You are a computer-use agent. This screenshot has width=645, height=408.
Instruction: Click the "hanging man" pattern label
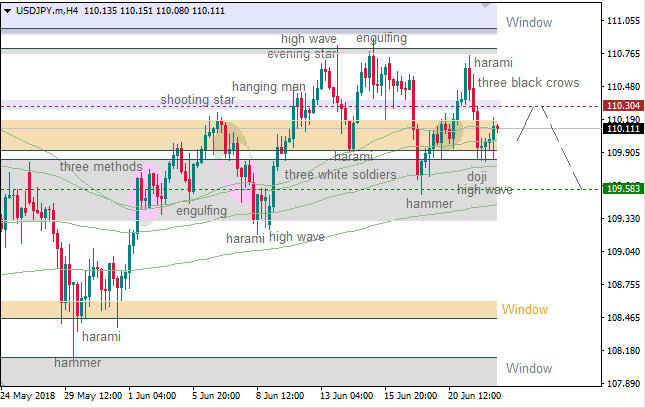point(268,87)
